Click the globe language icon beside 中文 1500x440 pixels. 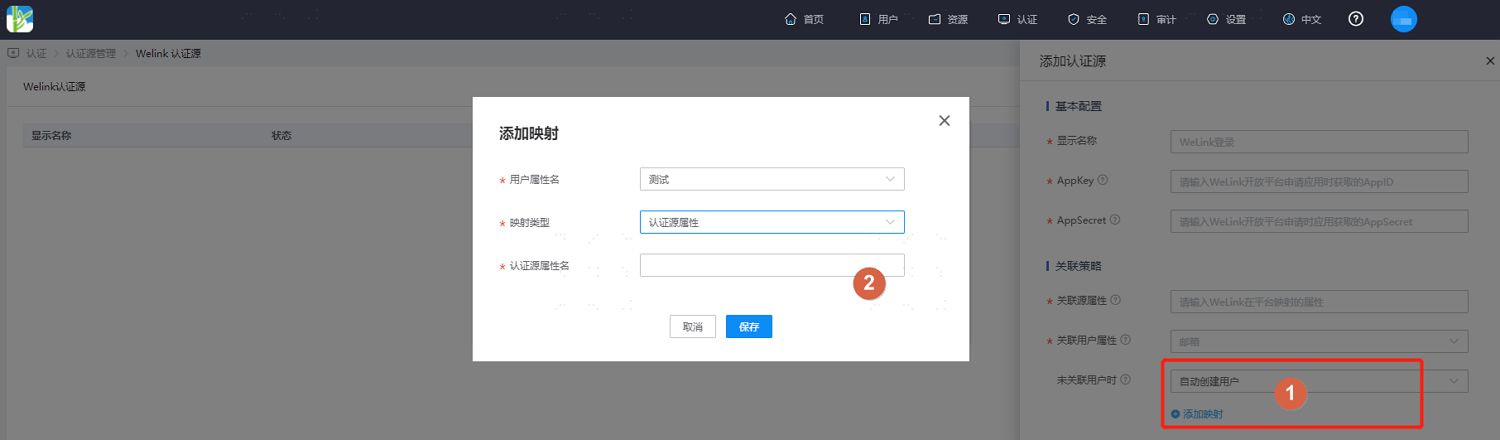coord(1289,19)
